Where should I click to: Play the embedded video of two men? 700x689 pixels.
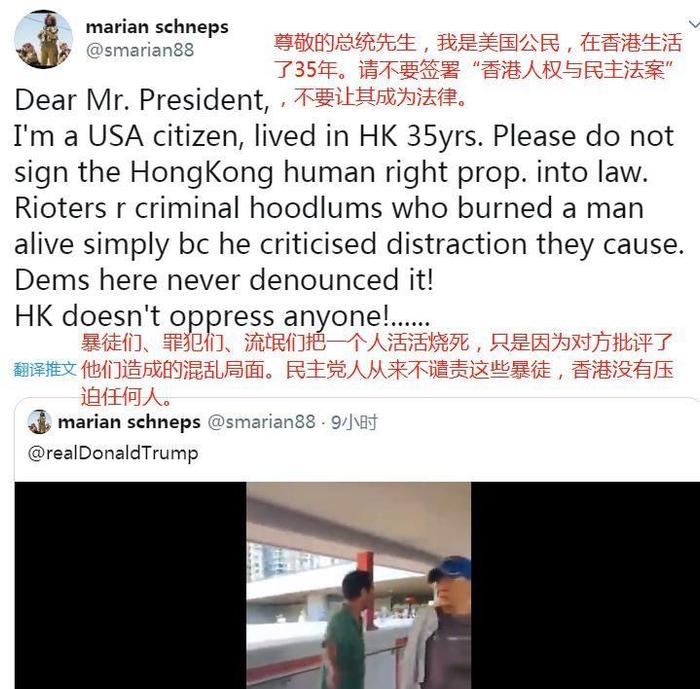(x=358, y=585)
